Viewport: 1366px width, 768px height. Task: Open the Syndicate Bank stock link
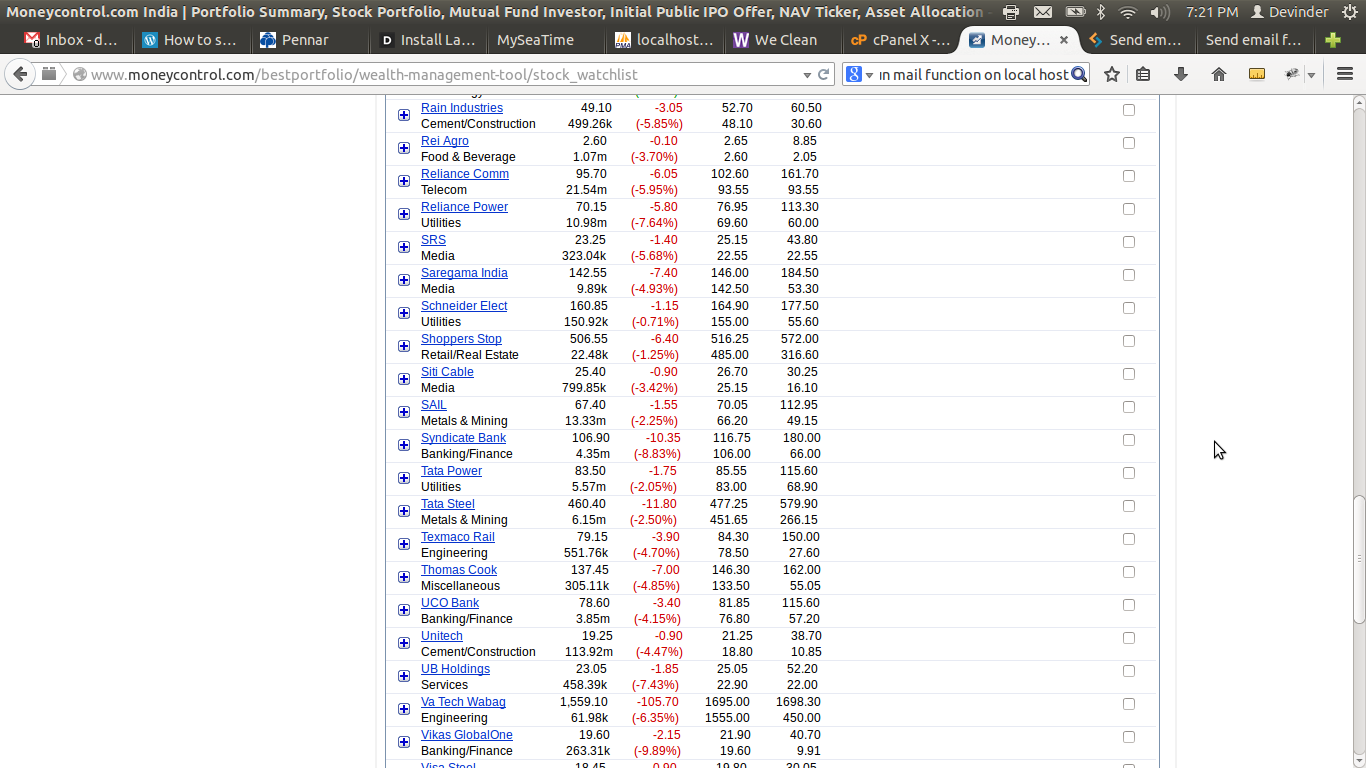pos(463,438)
